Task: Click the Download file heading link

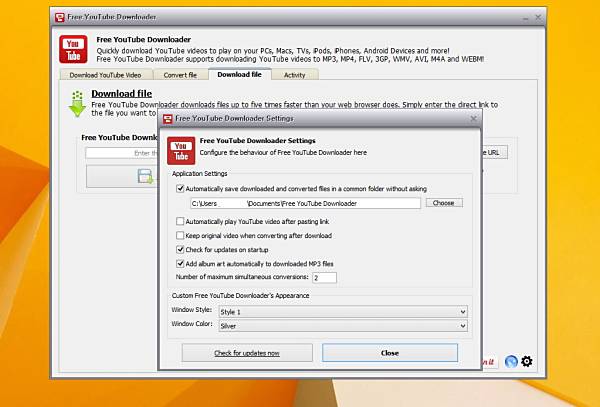Action: [x=122, y=93]
